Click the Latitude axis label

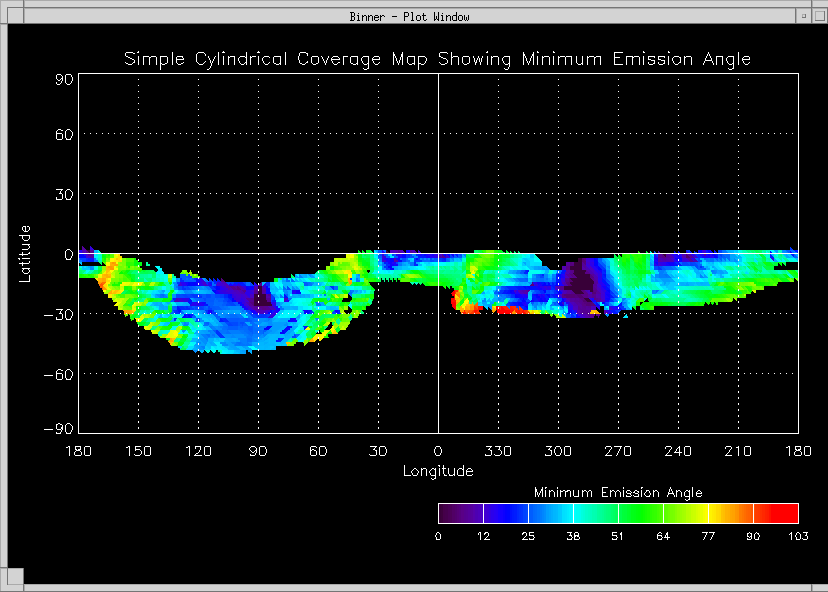click(x=25, y=253)
